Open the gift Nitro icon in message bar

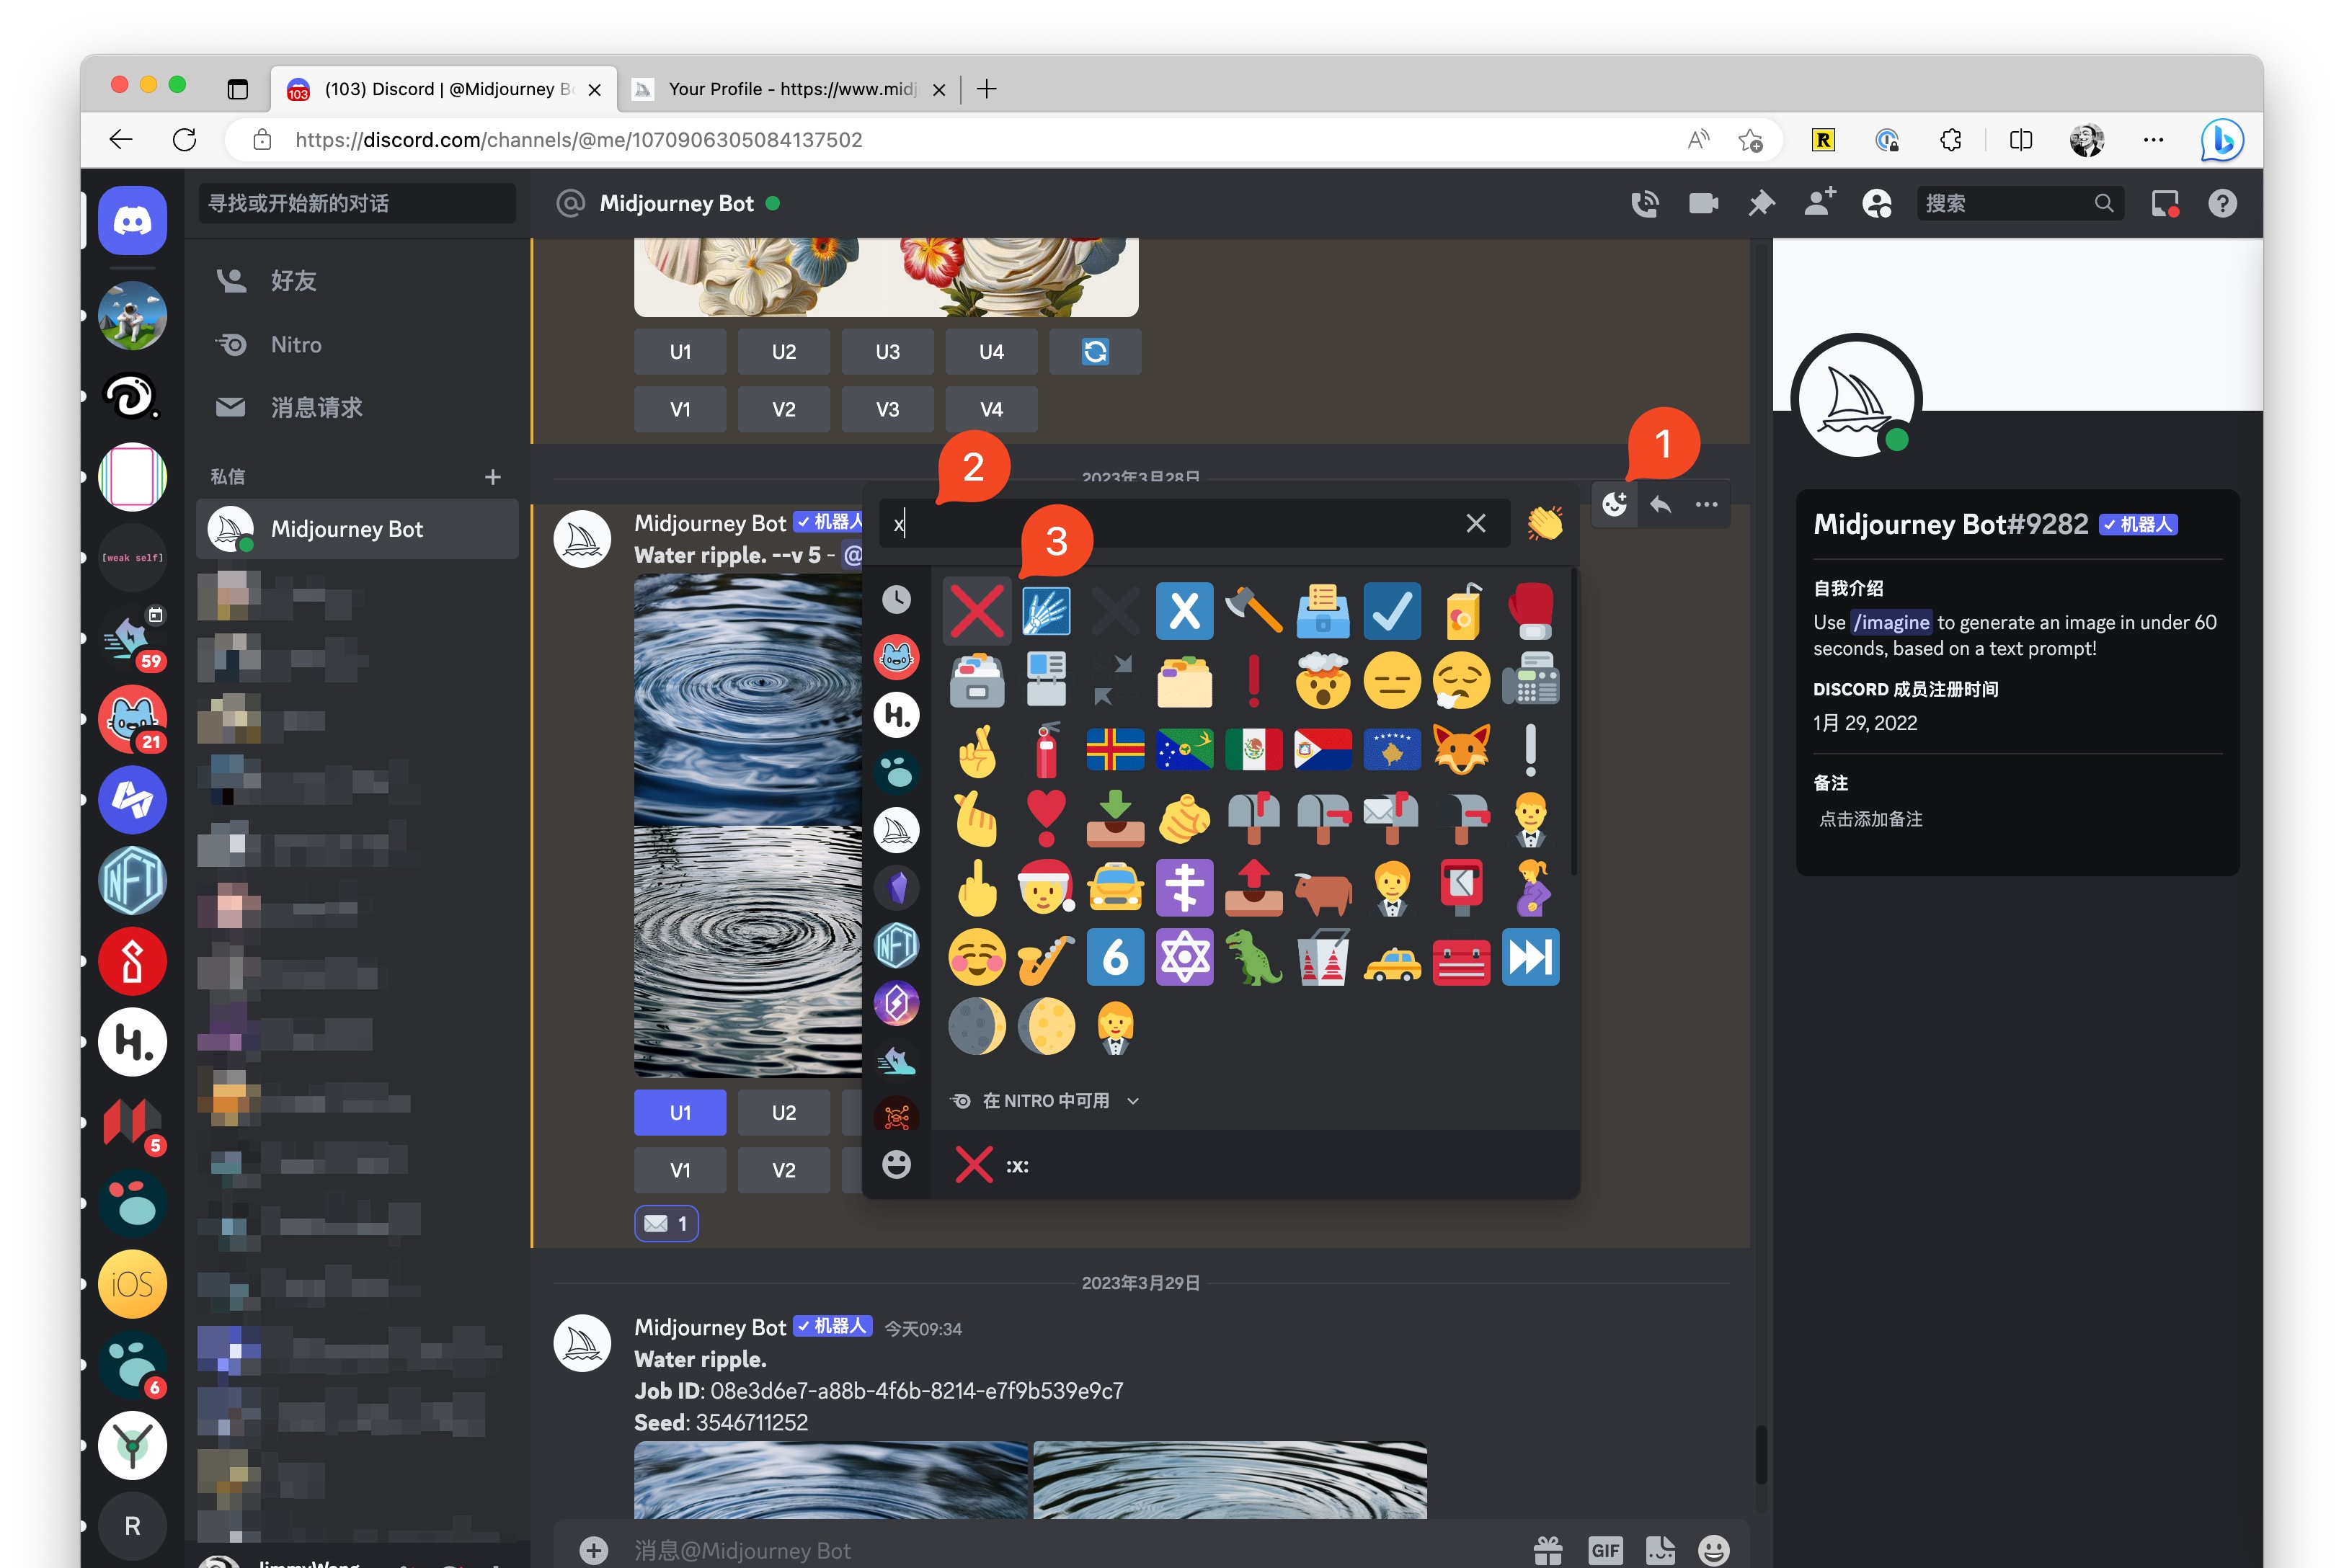point(1548,1550)
